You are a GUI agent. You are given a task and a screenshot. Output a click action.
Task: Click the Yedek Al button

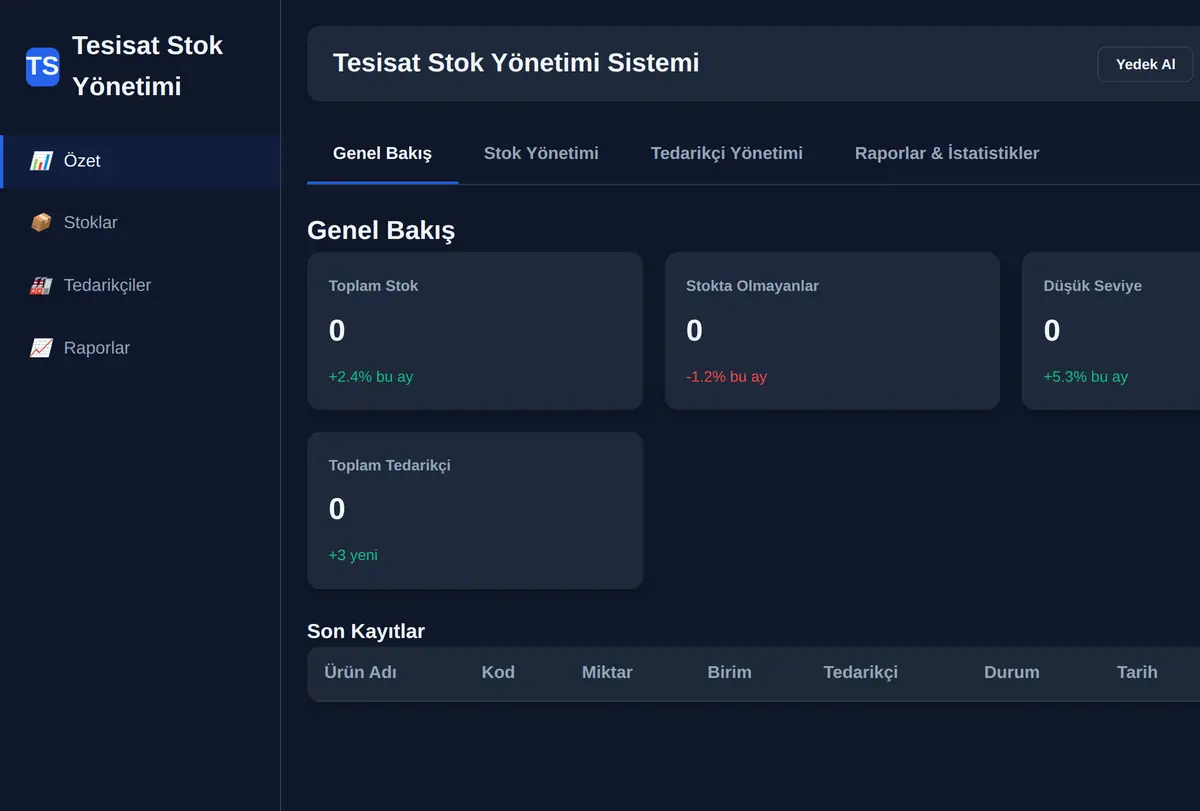click(x=1145, y=64)
